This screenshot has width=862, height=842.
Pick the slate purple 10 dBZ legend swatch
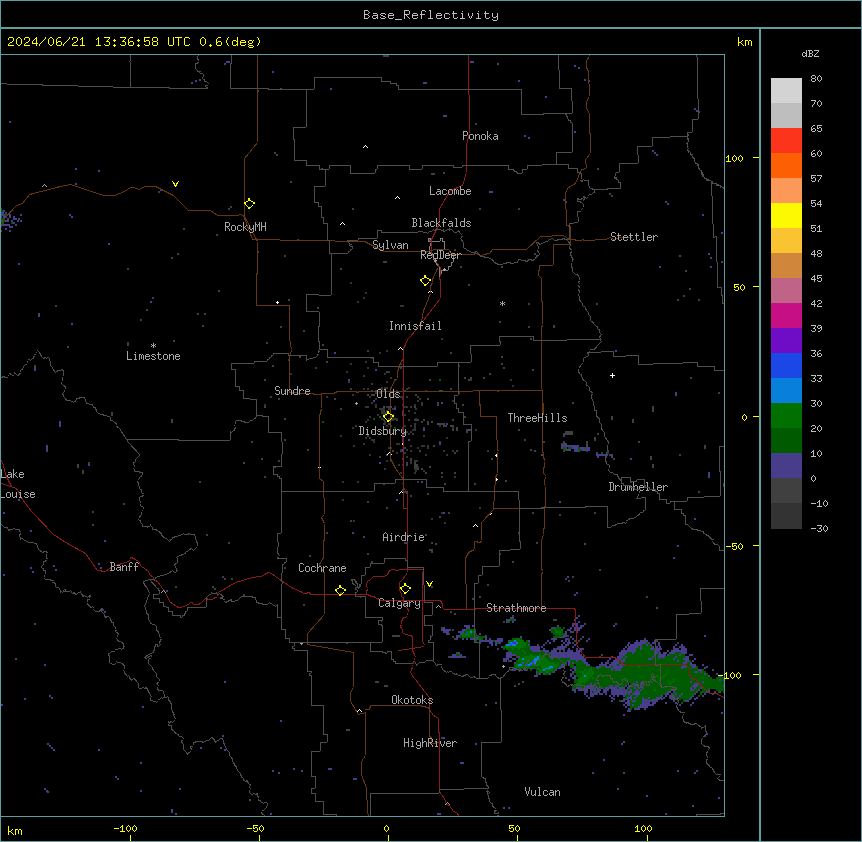(x=786, y=466)
